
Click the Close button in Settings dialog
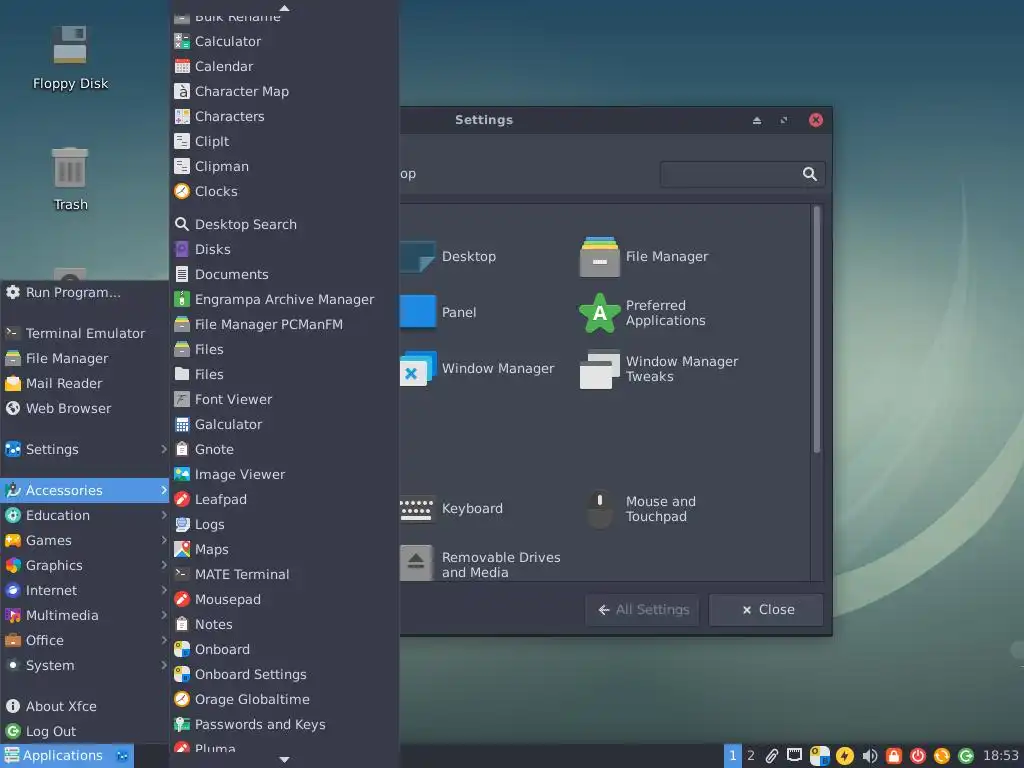tap(766, 610)
